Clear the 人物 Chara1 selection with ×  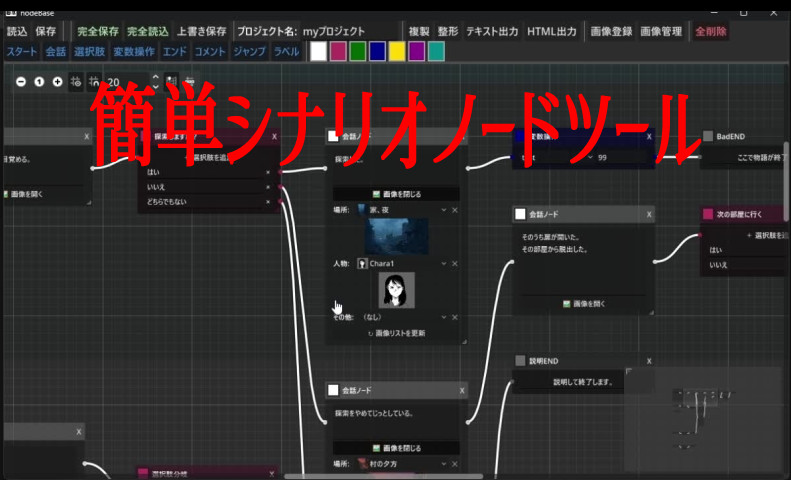[x=455, y=263]
